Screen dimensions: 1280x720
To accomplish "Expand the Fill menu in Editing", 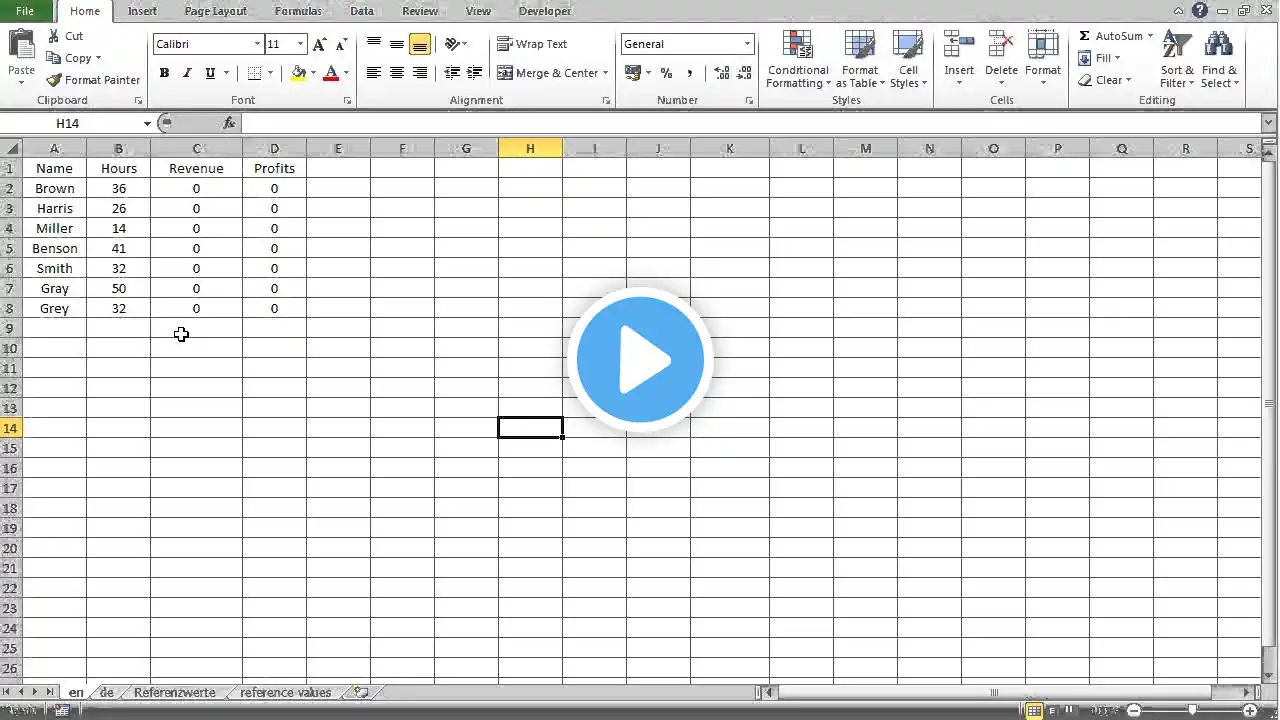I will pos(1099,58).
